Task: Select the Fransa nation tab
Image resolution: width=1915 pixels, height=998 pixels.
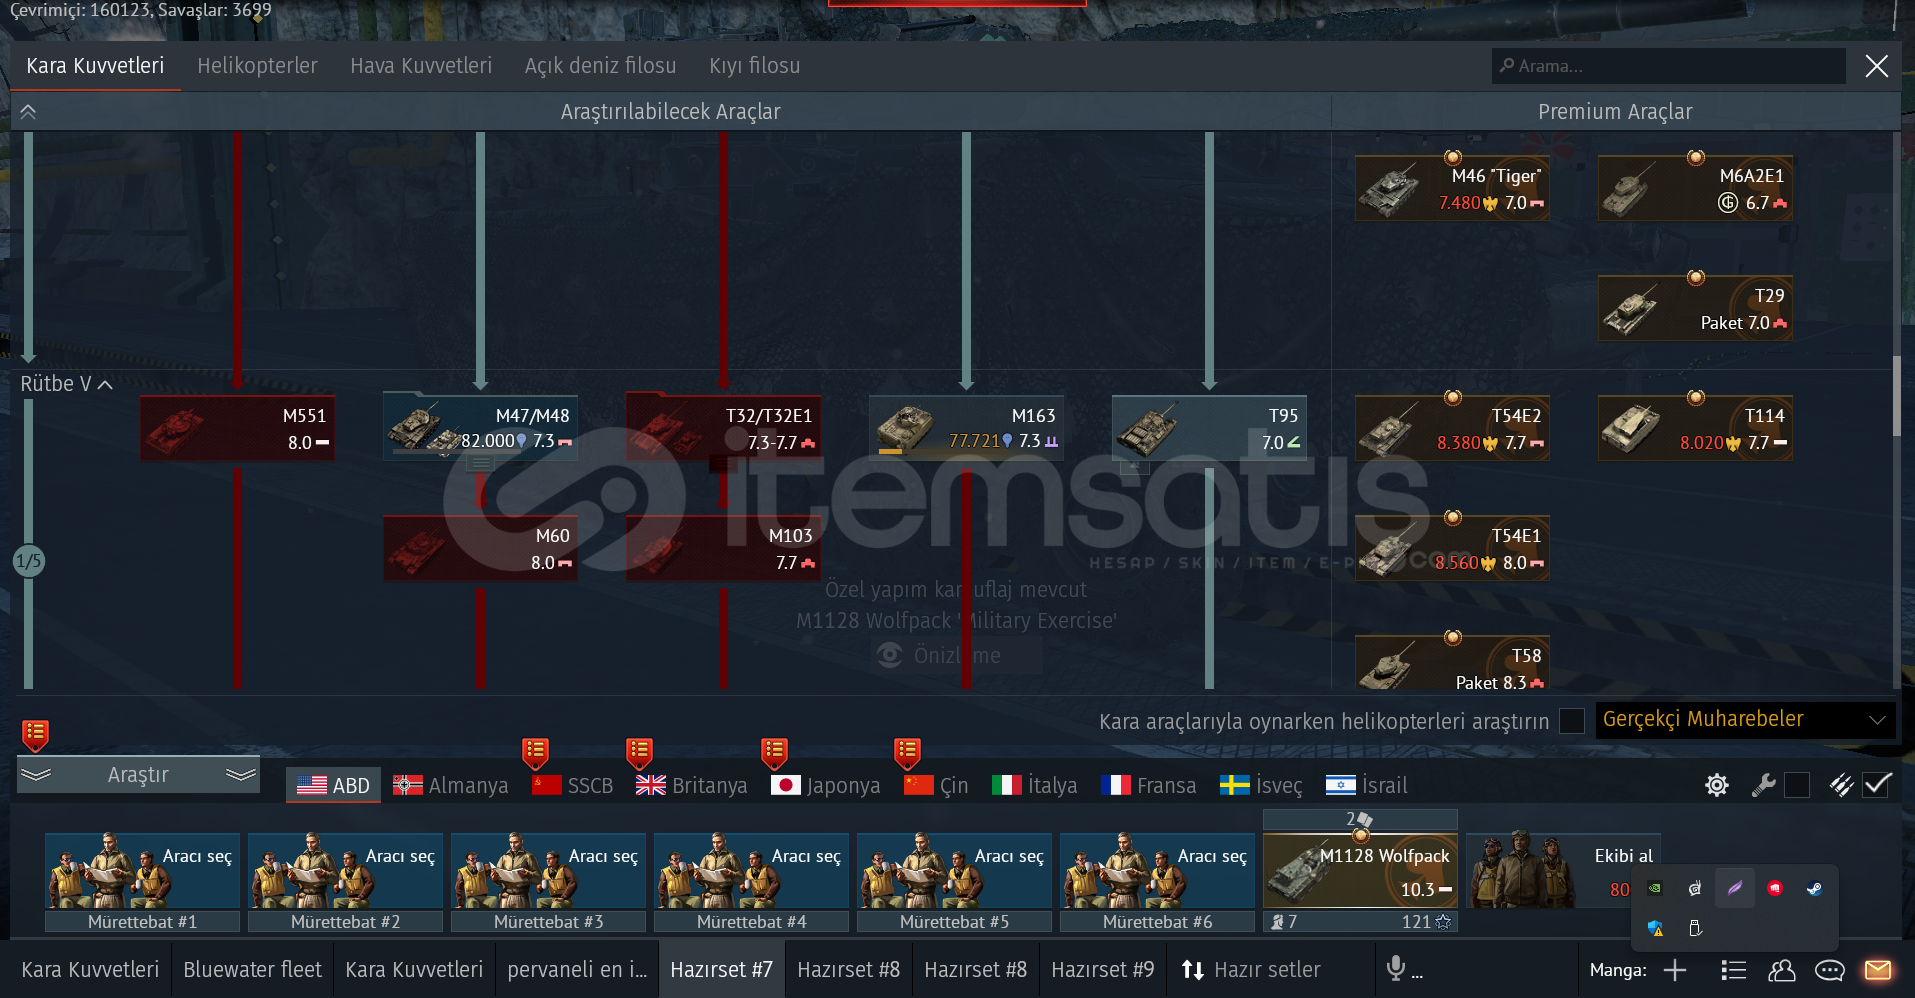Action: pyautogui.click(x=1148, y=785)
